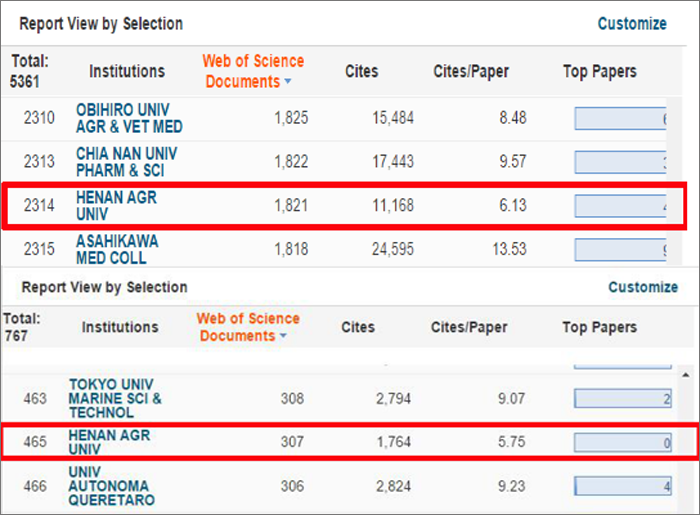
Task: Open CHIA NAN UNIV PHARM & SCI link
Action: pyautogui.click(x=126, y=162)
